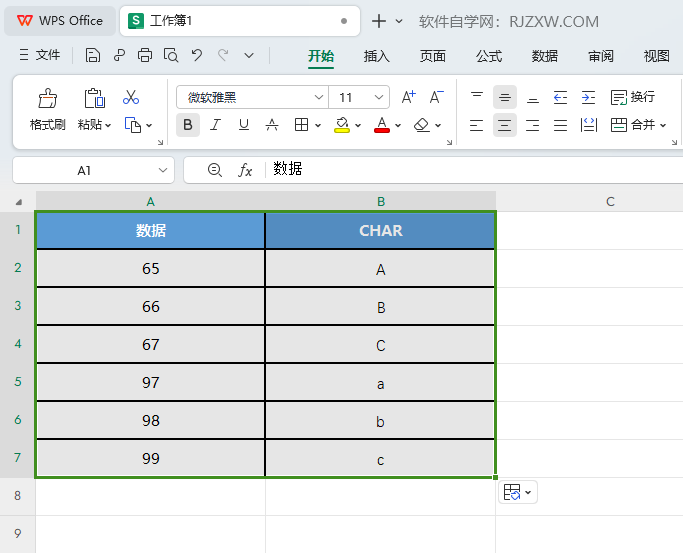Click the Redo arrow
The width and height of the screenshot is (683, 553).
tap(223, 55)
